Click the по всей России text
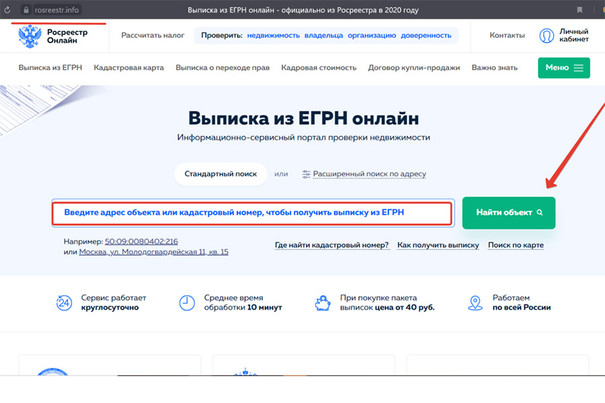The height and width of the screenshot is (403, 605). pyautogui.click(x=521, y=308)
